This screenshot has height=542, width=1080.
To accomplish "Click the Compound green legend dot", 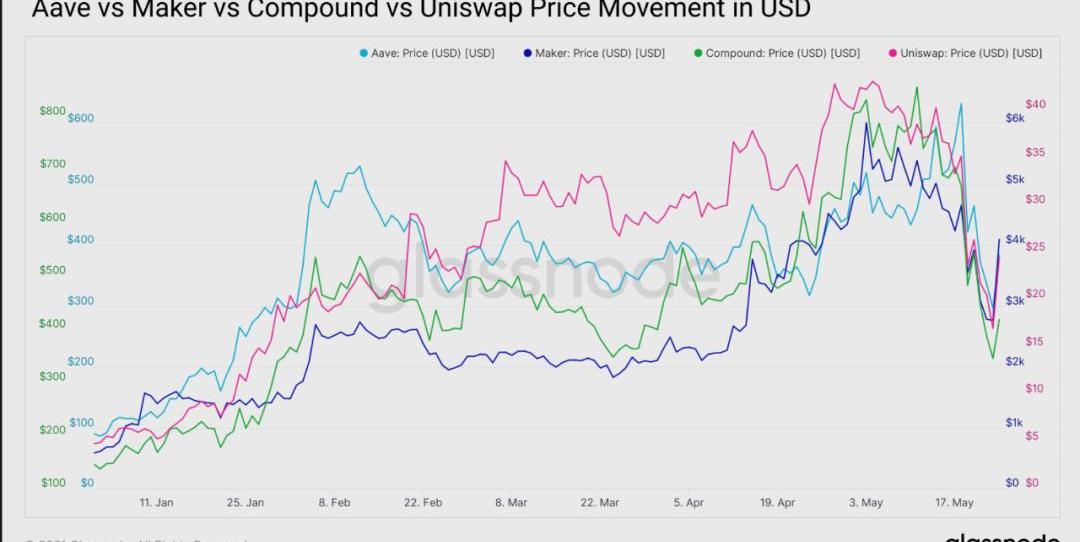I will (x=697, y=53).
